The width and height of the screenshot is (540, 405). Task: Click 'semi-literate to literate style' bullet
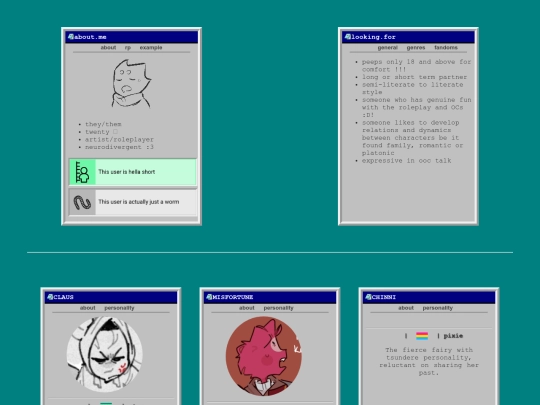click(x=412, y=89)
